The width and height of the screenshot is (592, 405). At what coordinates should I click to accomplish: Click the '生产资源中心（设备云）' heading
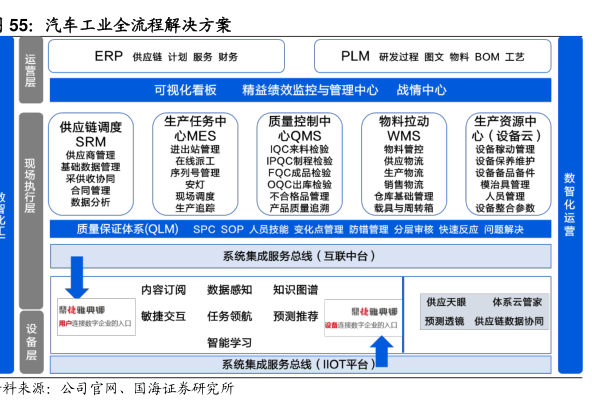(x=506, y=128)
